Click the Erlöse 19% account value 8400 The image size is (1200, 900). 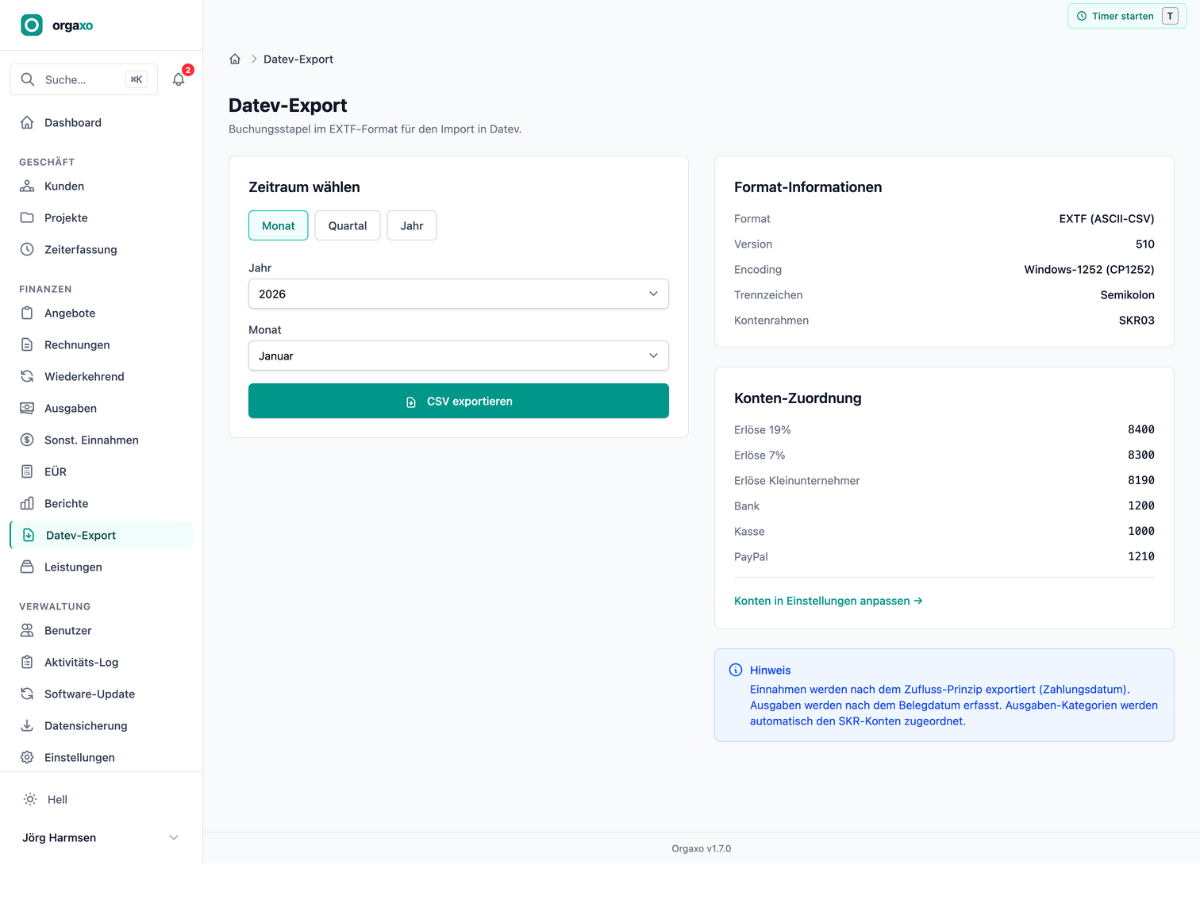[1141, 430]
